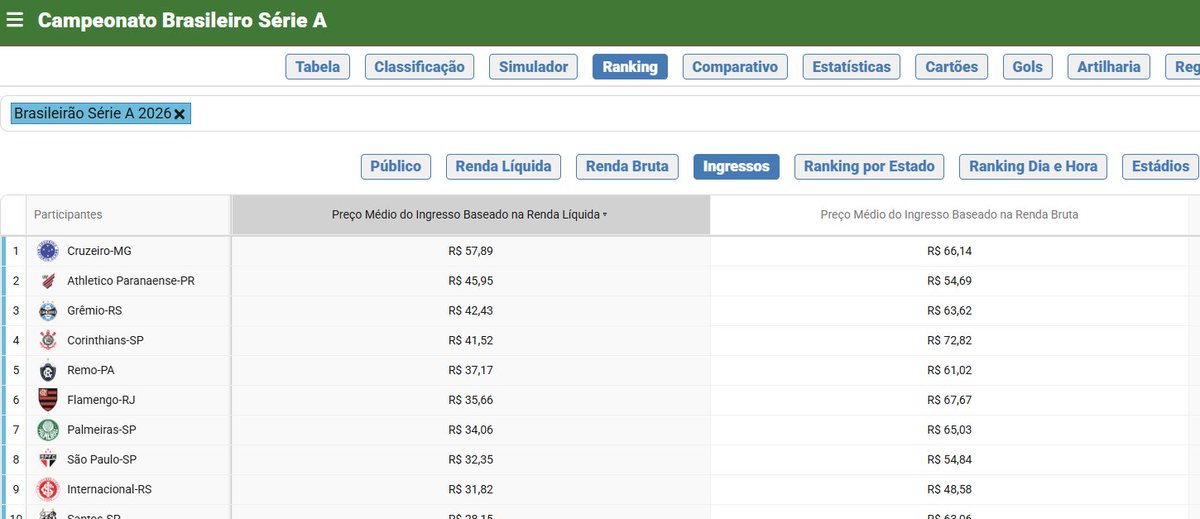Show the Renda Líquida ranking
This screenshot has width=1200, height=519.
[503, 166]
